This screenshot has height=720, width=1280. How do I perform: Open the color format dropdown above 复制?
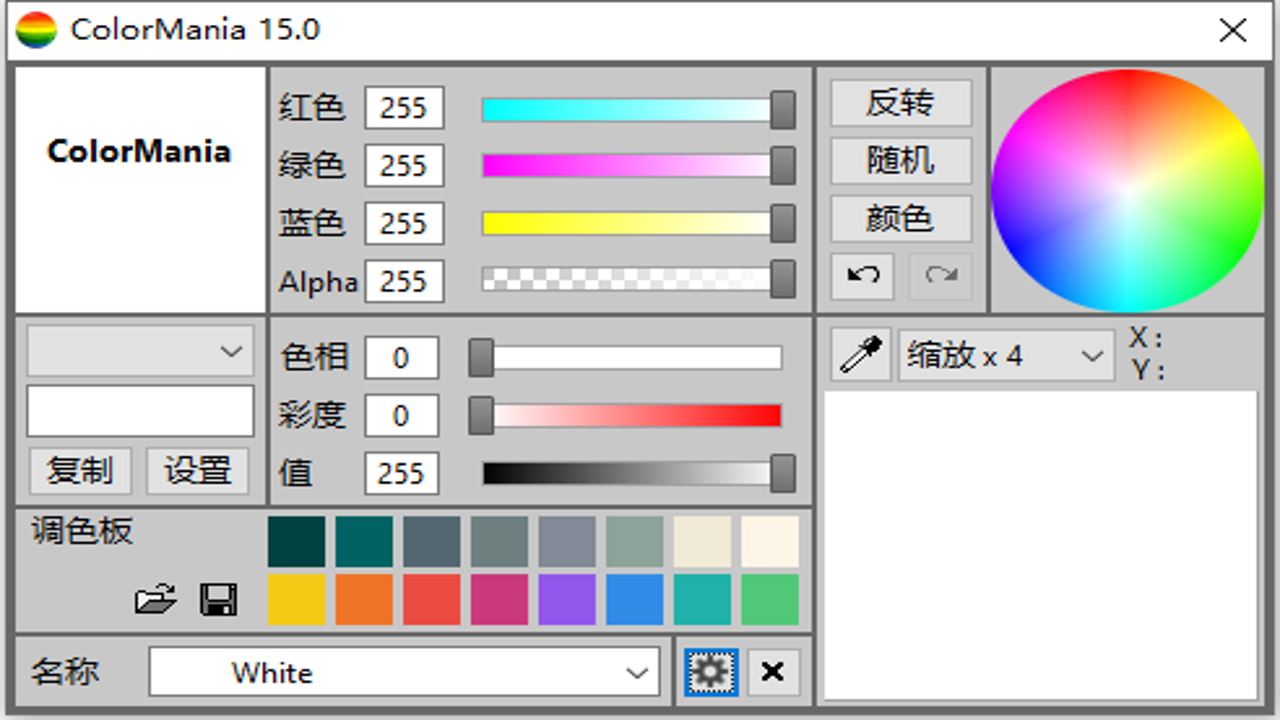coord(140,351)
